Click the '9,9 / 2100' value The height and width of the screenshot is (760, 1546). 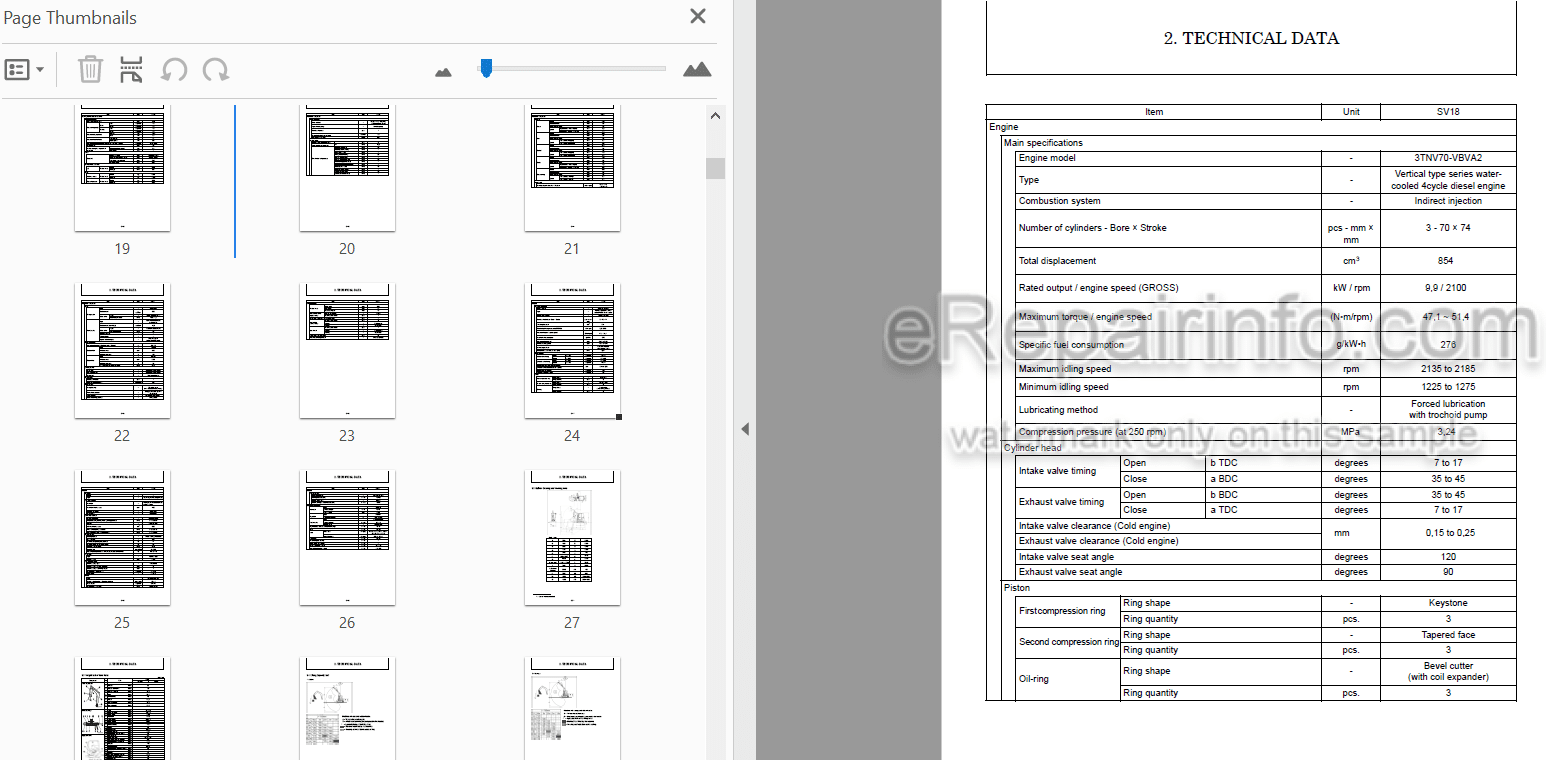point(1447,288)
